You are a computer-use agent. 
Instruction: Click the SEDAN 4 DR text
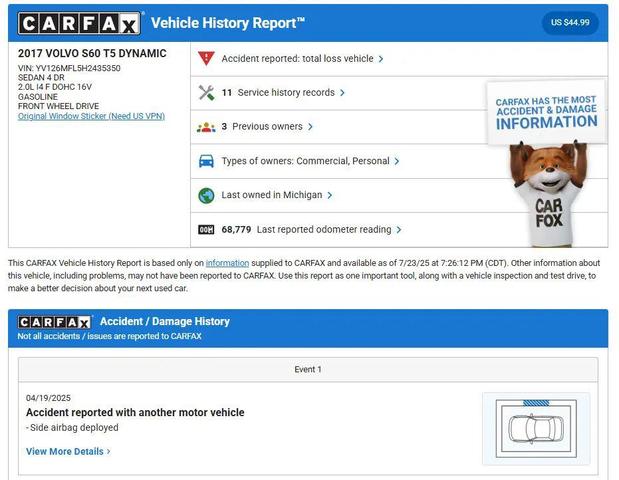pos(41,77)
